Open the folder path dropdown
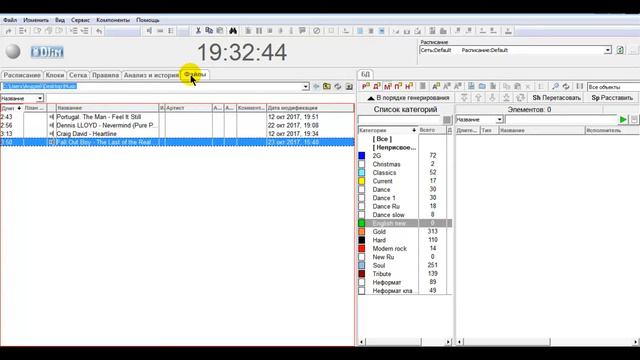 pyautogui.click(x=306, y=87)
